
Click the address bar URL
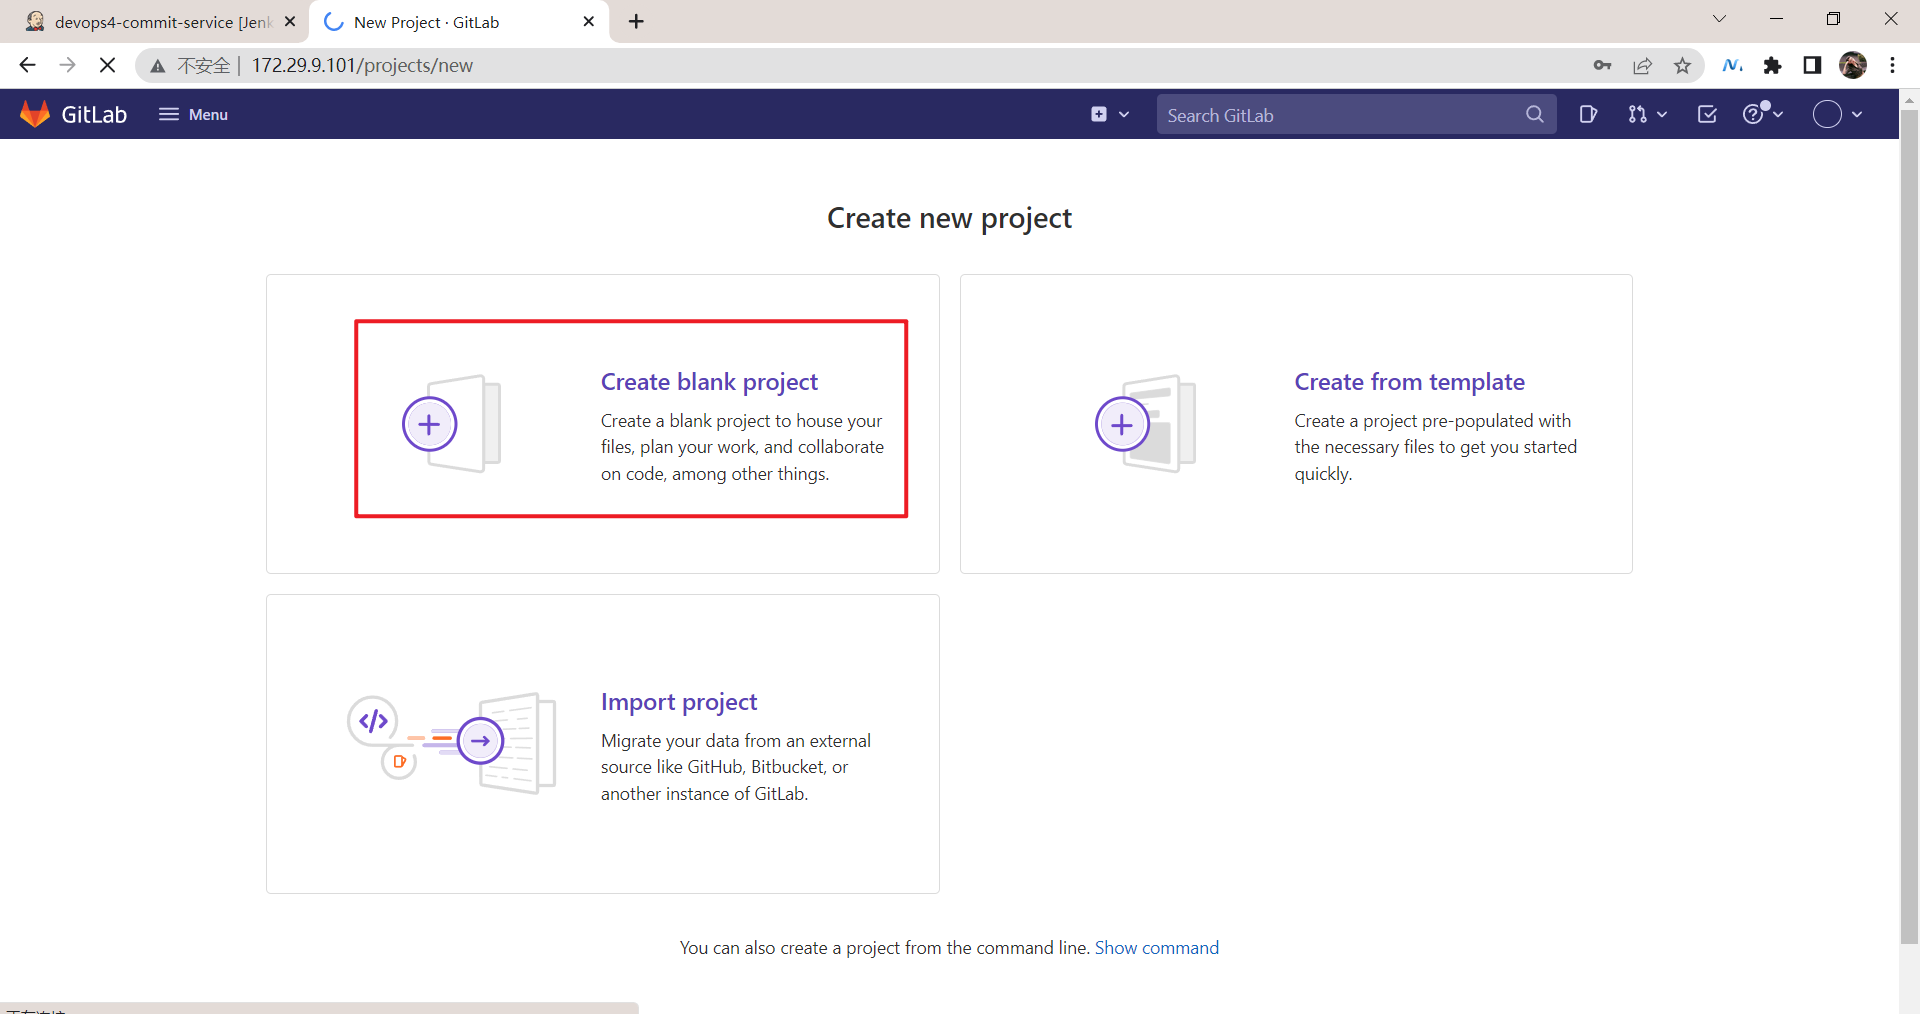[x=362, y=65]
